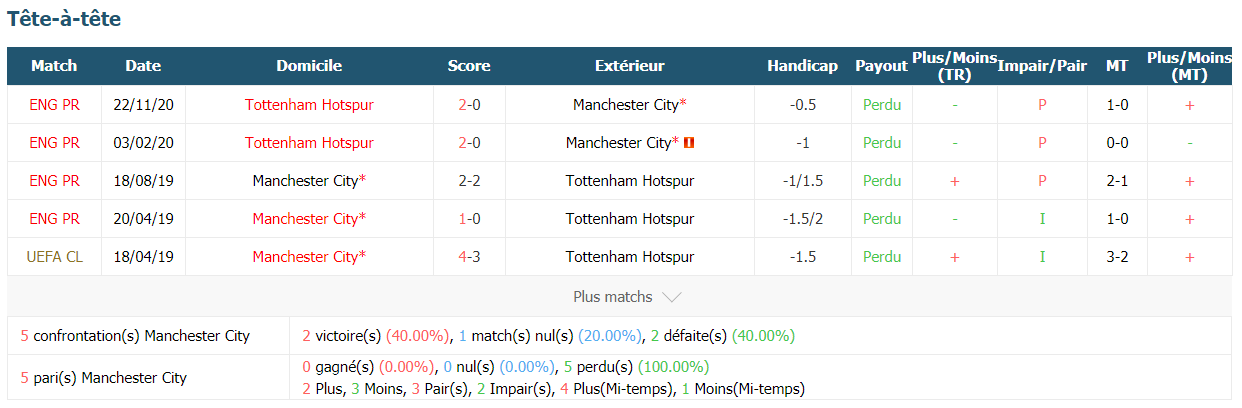Select the Impair/Pair column header
This screenshot has height=408, width=1242.
point(1042,66)
